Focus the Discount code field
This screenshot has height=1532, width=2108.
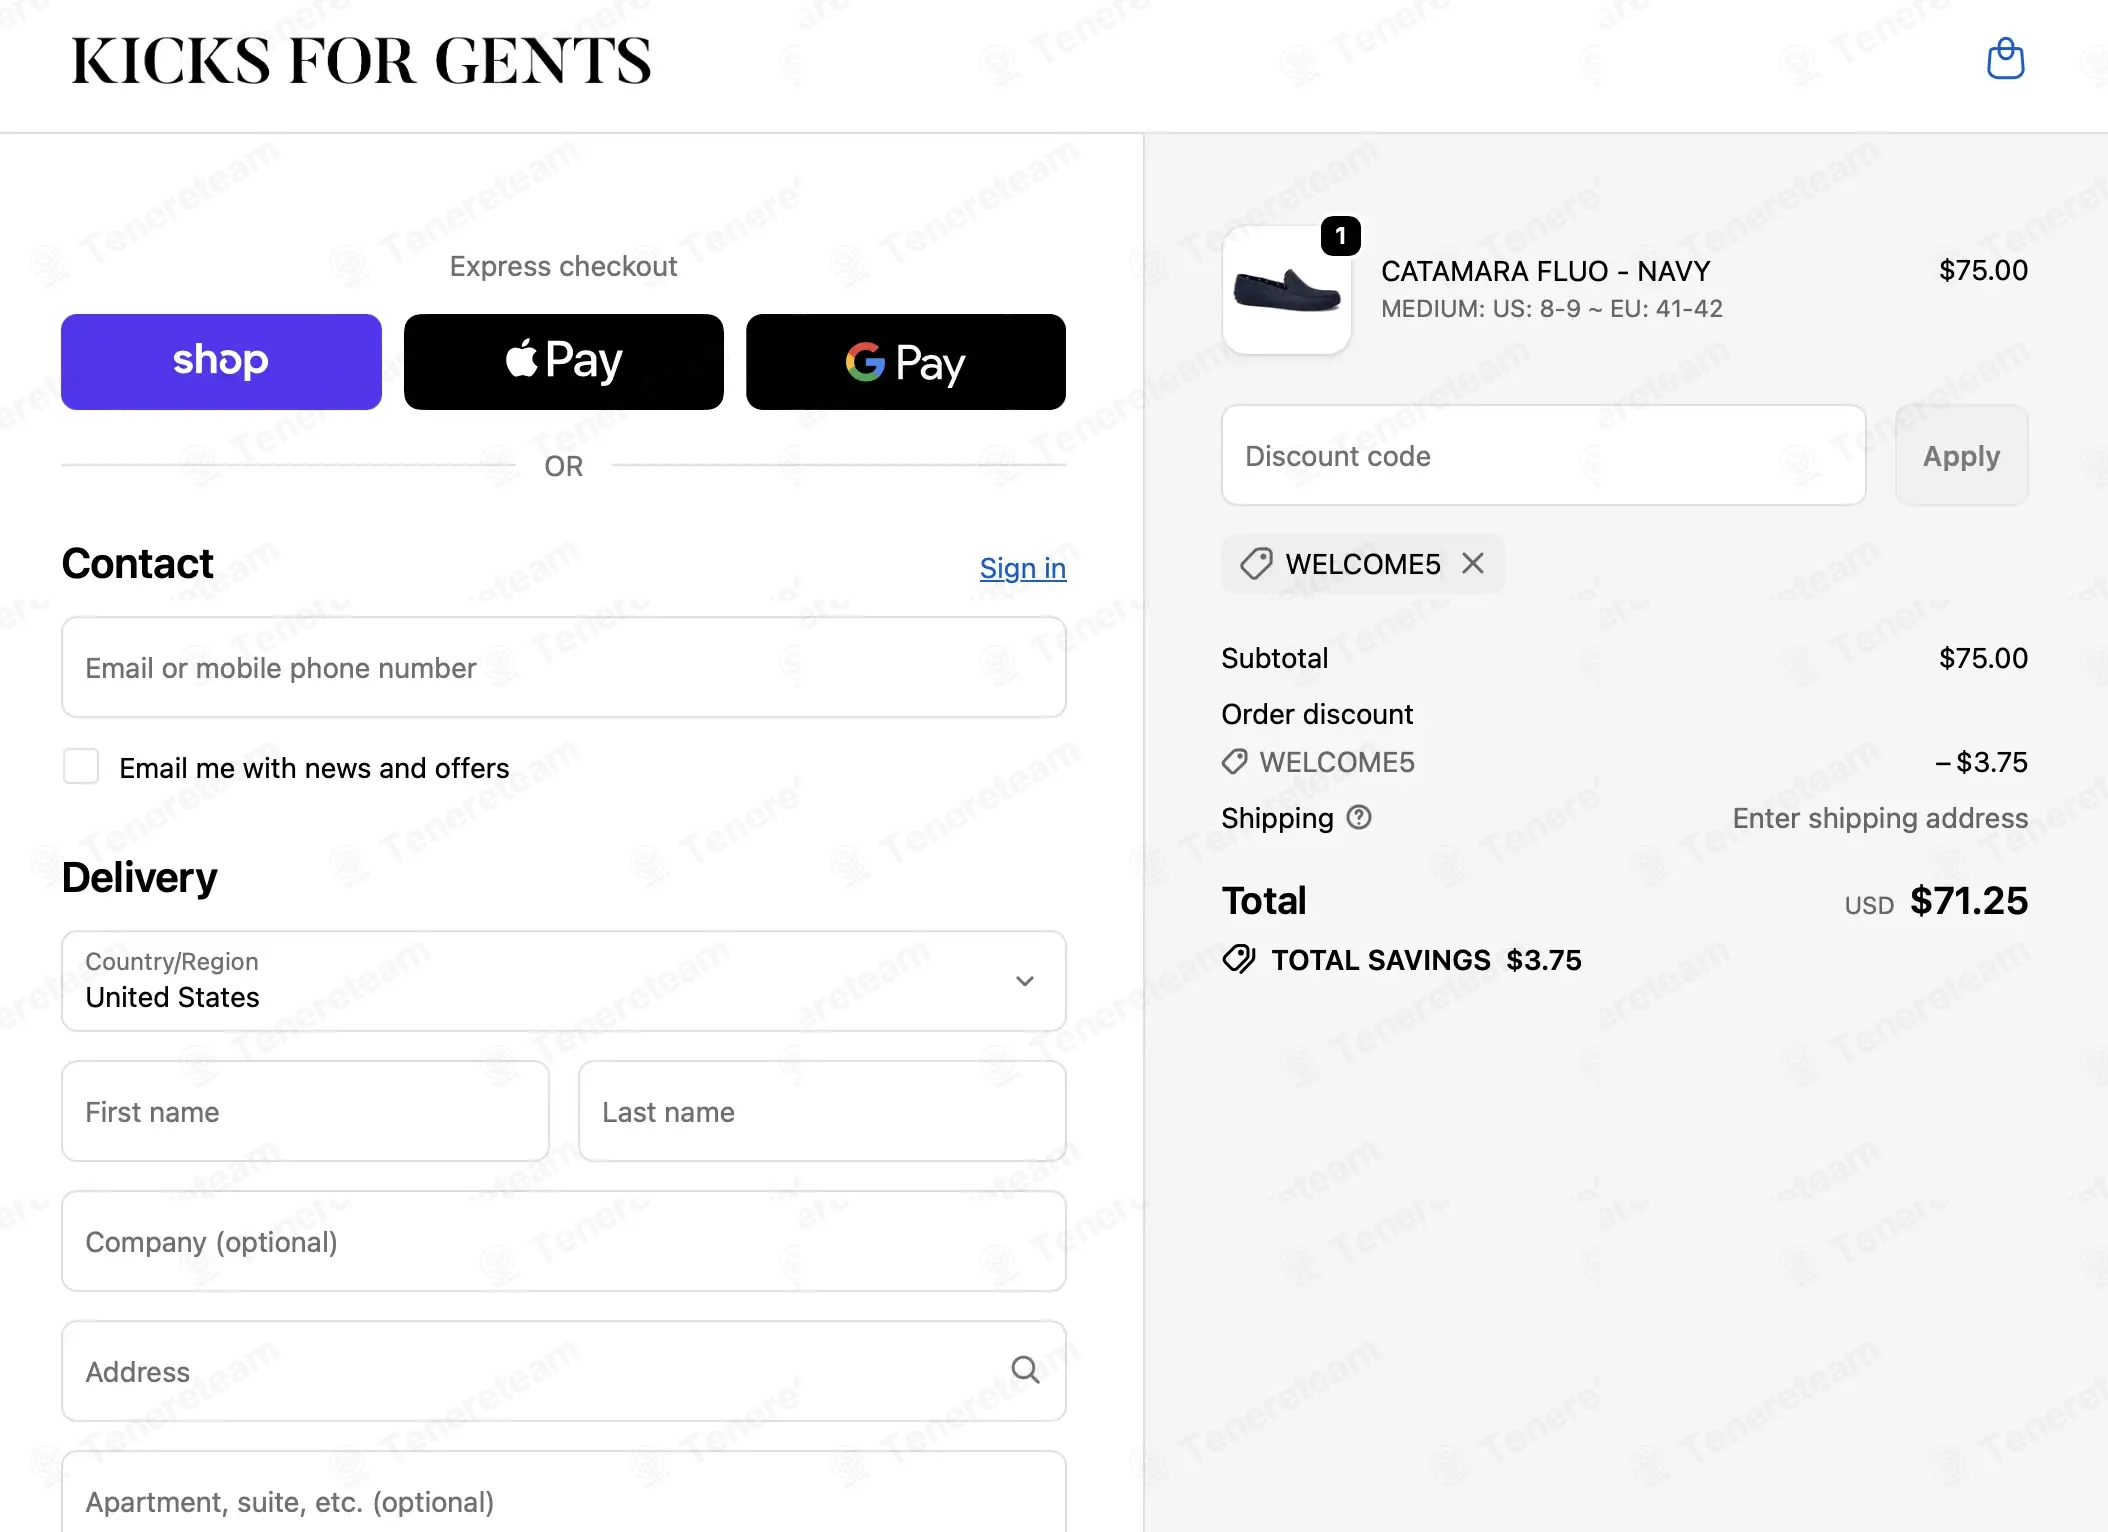pos(1543,456)
